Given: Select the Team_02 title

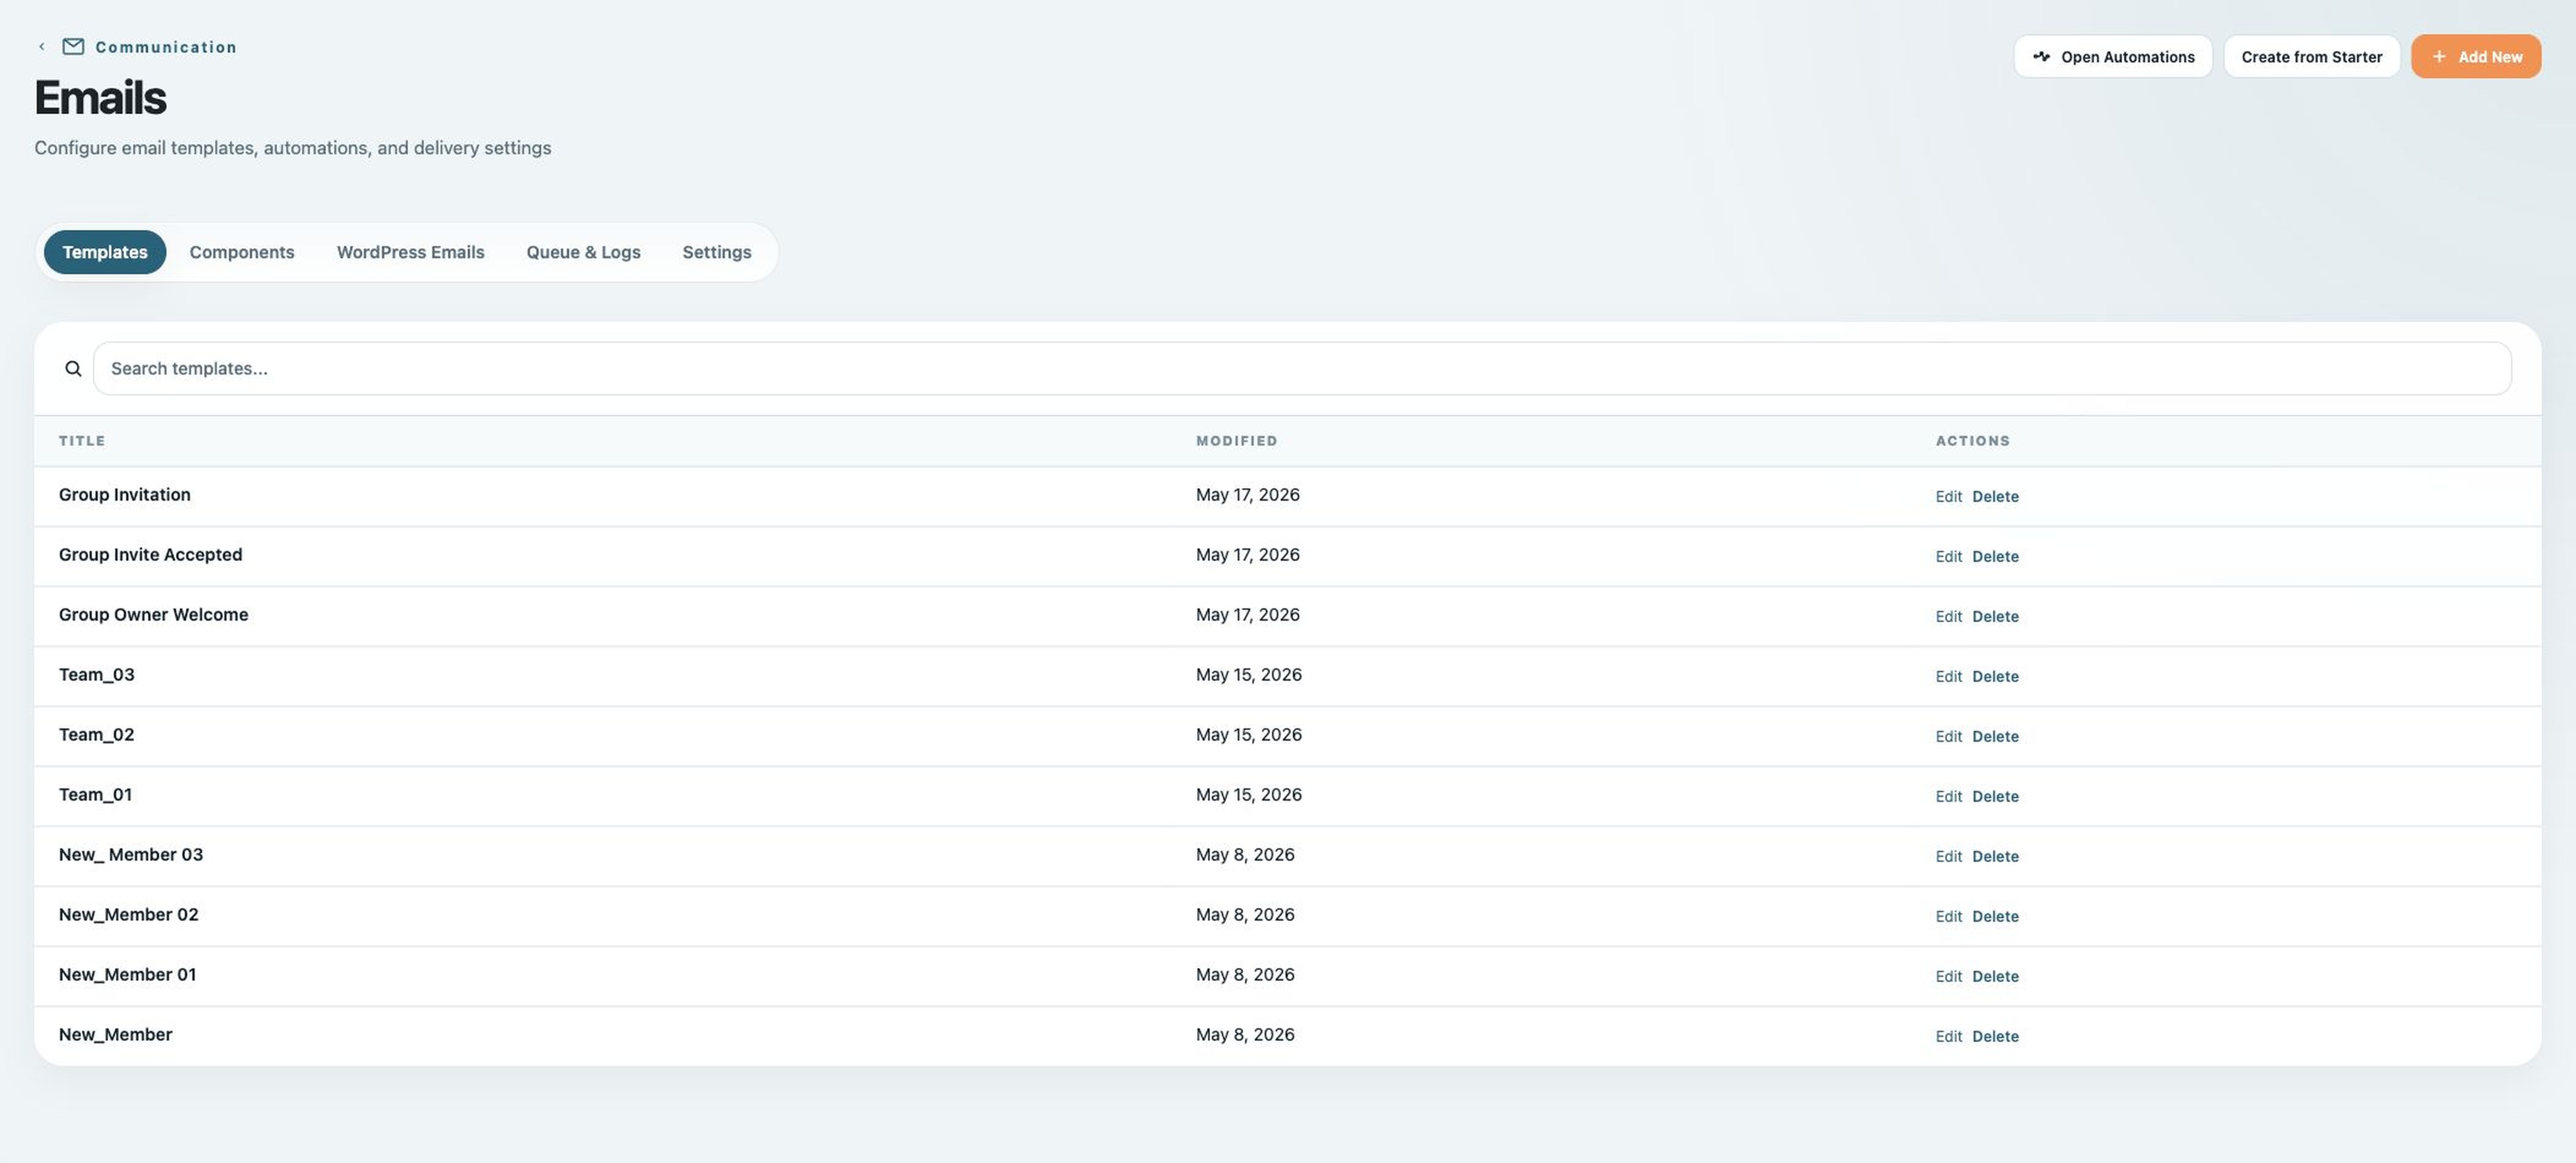Looking at the screenshot, I should 96,735.
